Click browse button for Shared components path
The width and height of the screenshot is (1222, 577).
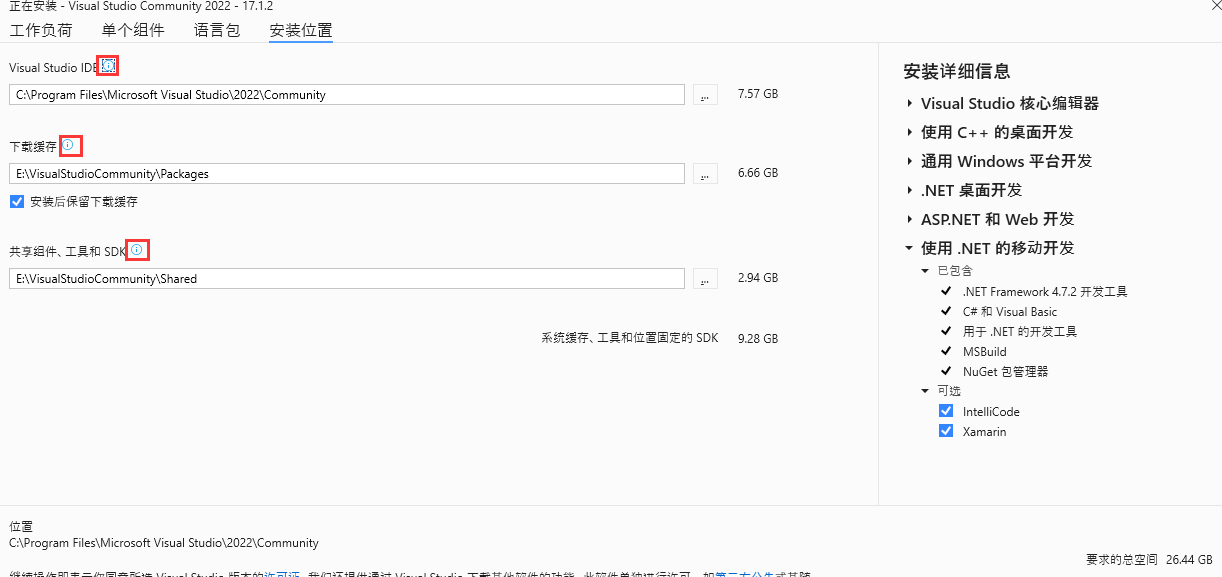pos(705,279)
